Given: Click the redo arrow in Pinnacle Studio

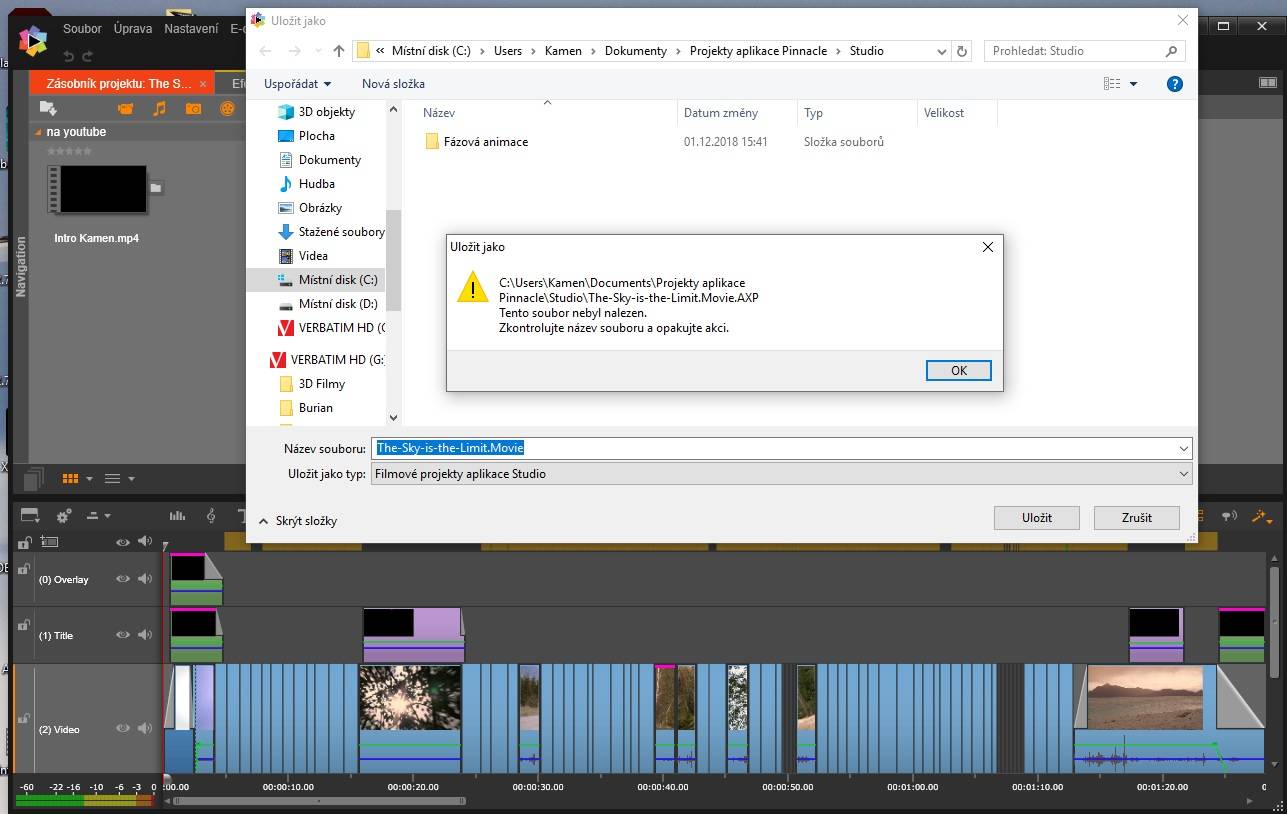Looking at the screenshot, I should point(88,57).
